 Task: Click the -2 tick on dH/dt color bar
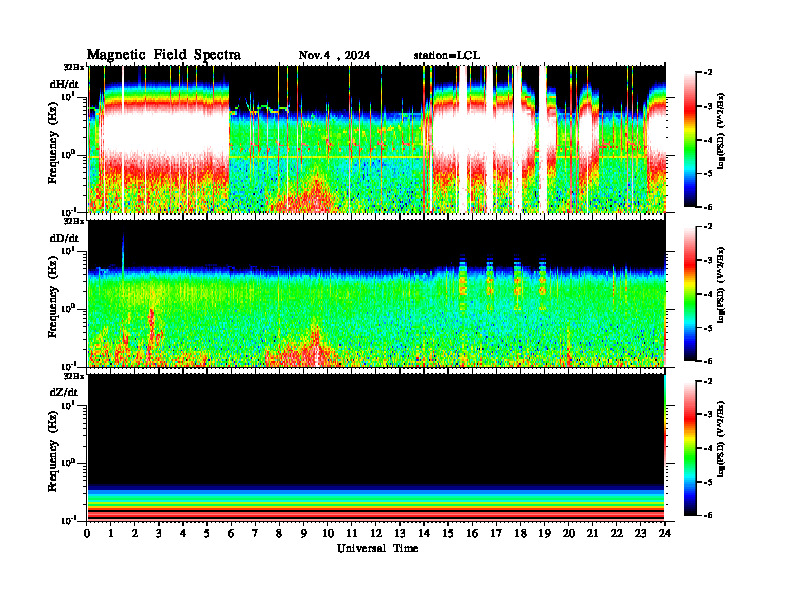707,73
